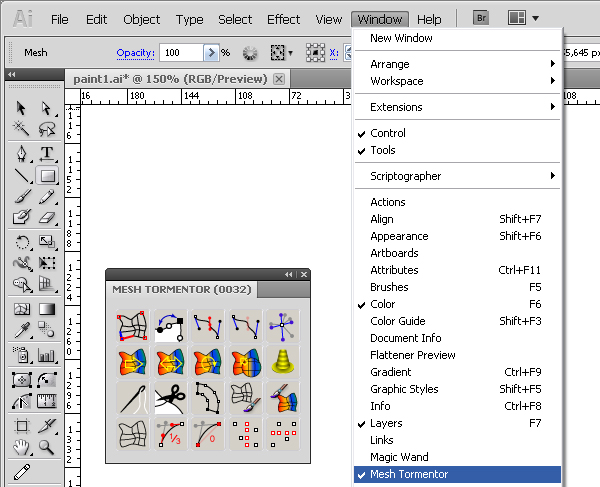Open the Object menu
This screenshot has width=600, height=487.
141,19
